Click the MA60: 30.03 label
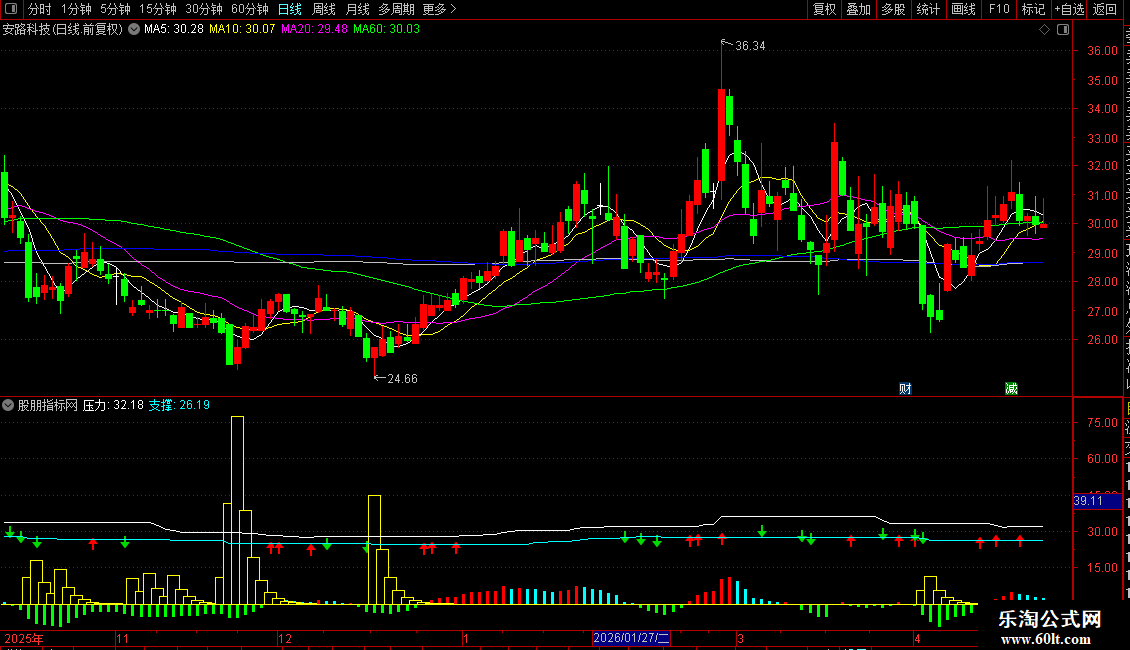The image size is (1130, 650). tap(386, 29)
